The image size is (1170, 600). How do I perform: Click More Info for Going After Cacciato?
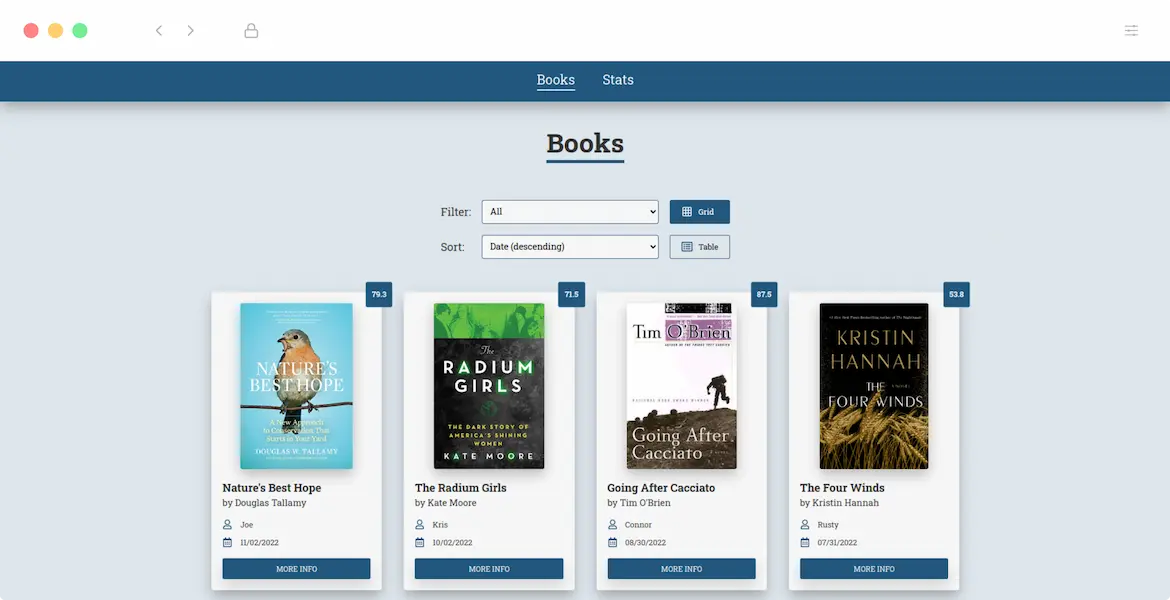pos(681,569)
